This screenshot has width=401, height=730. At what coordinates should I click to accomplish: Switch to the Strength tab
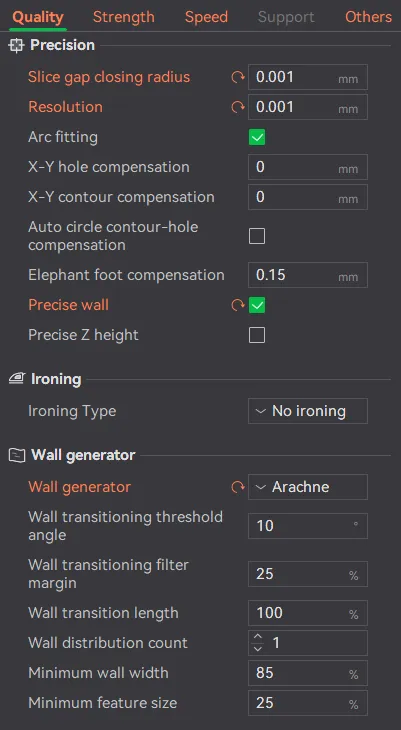tap(123, 17)
